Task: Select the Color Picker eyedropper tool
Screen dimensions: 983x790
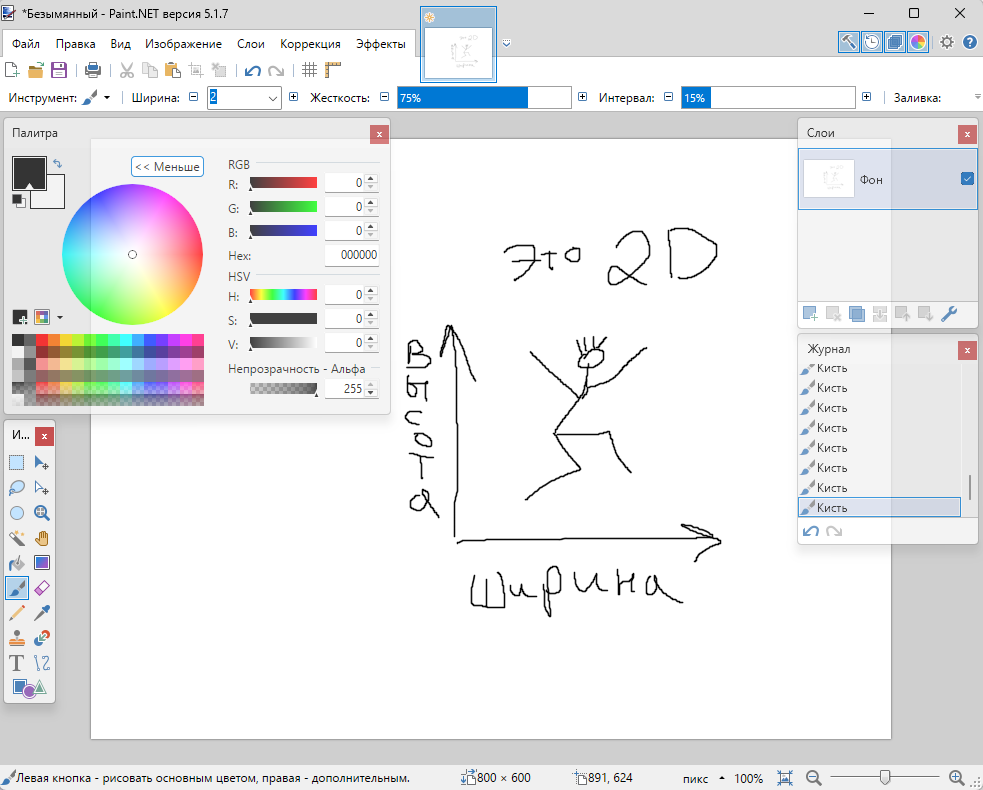Action: (x=42, y=613)
